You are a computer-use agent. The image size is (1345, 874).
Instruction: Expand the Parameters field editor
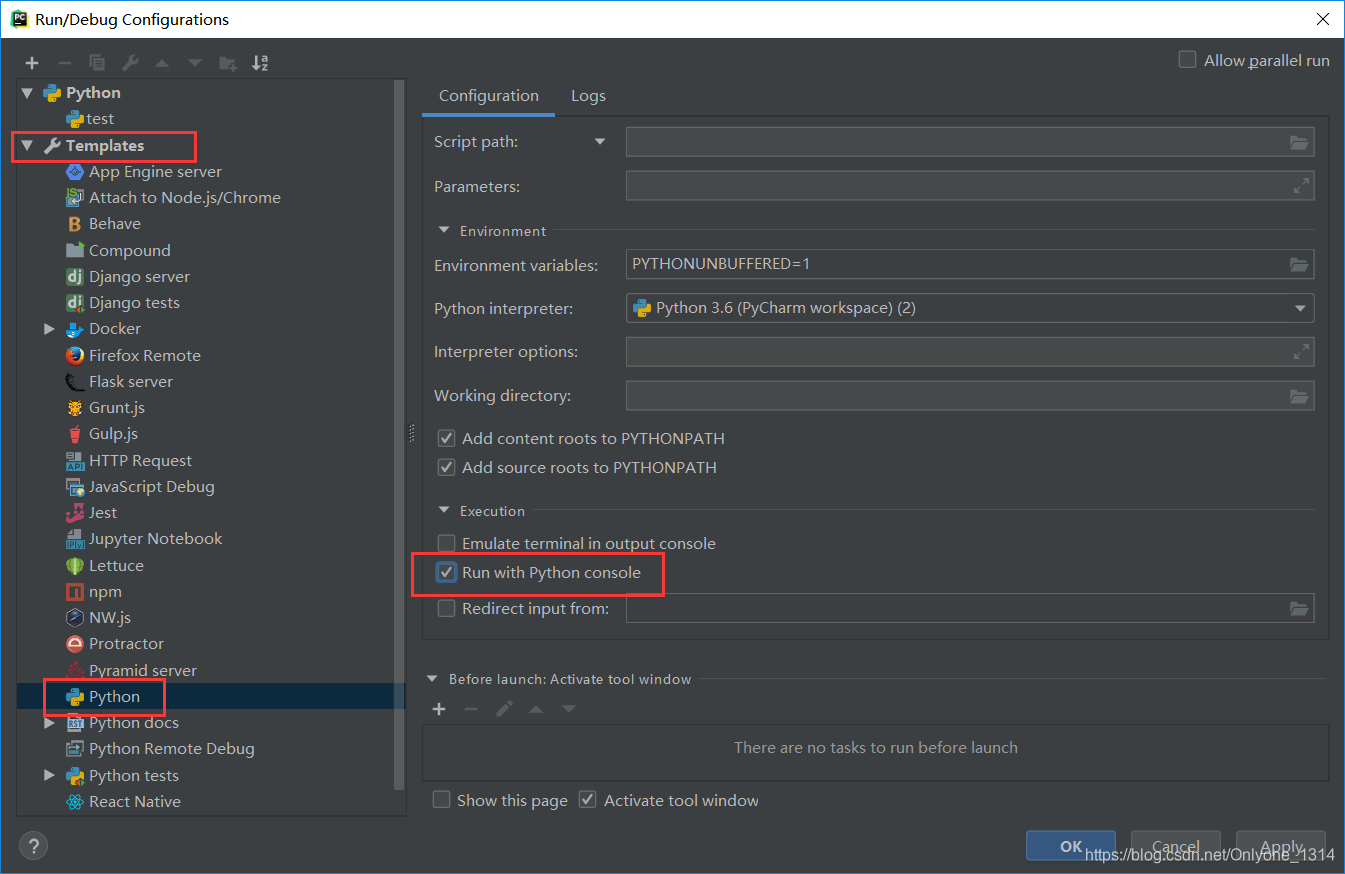click(x=1301, y=186)
